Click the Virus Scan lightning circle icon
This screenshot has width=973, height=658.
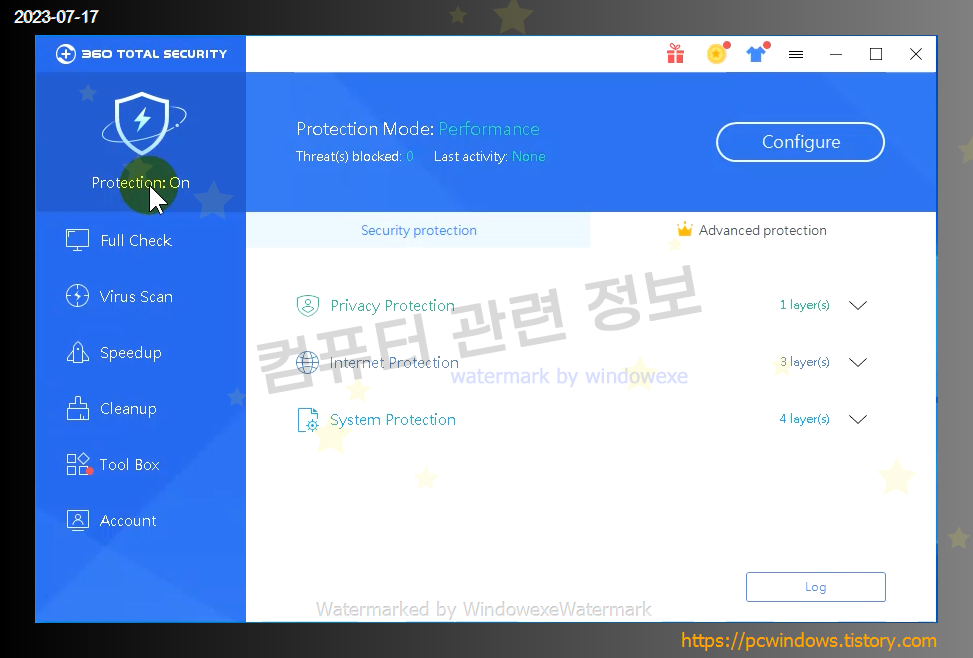[x=78, y=295]
